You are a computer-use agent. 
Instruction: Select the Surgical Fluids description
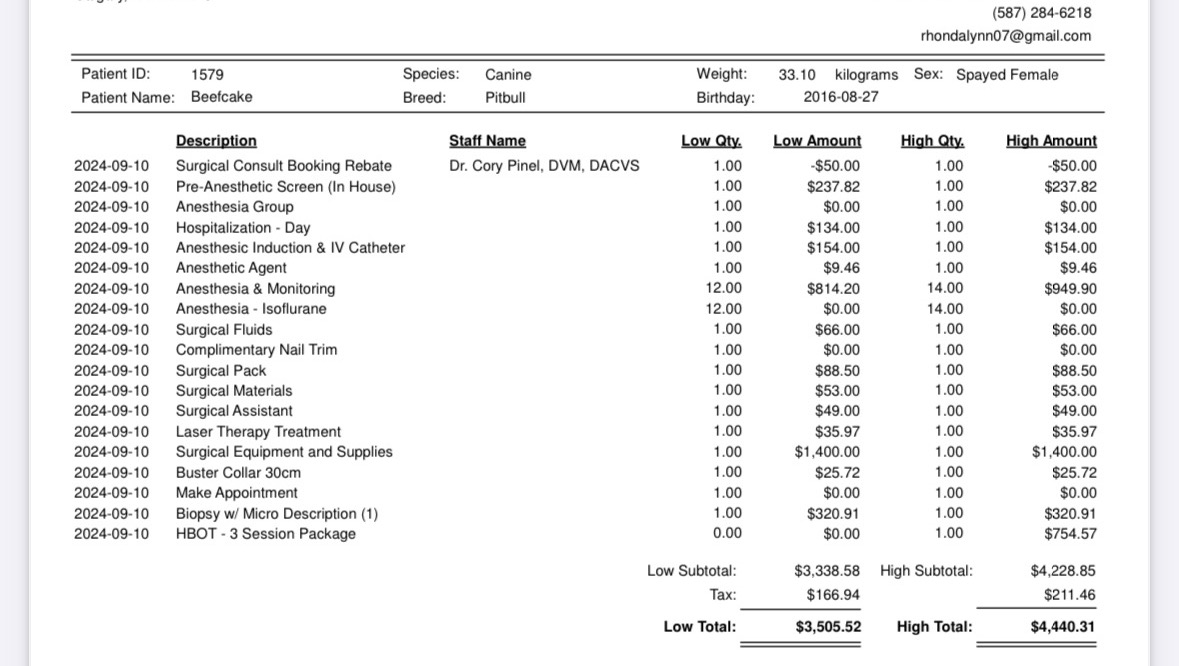[x=224, y=330]
